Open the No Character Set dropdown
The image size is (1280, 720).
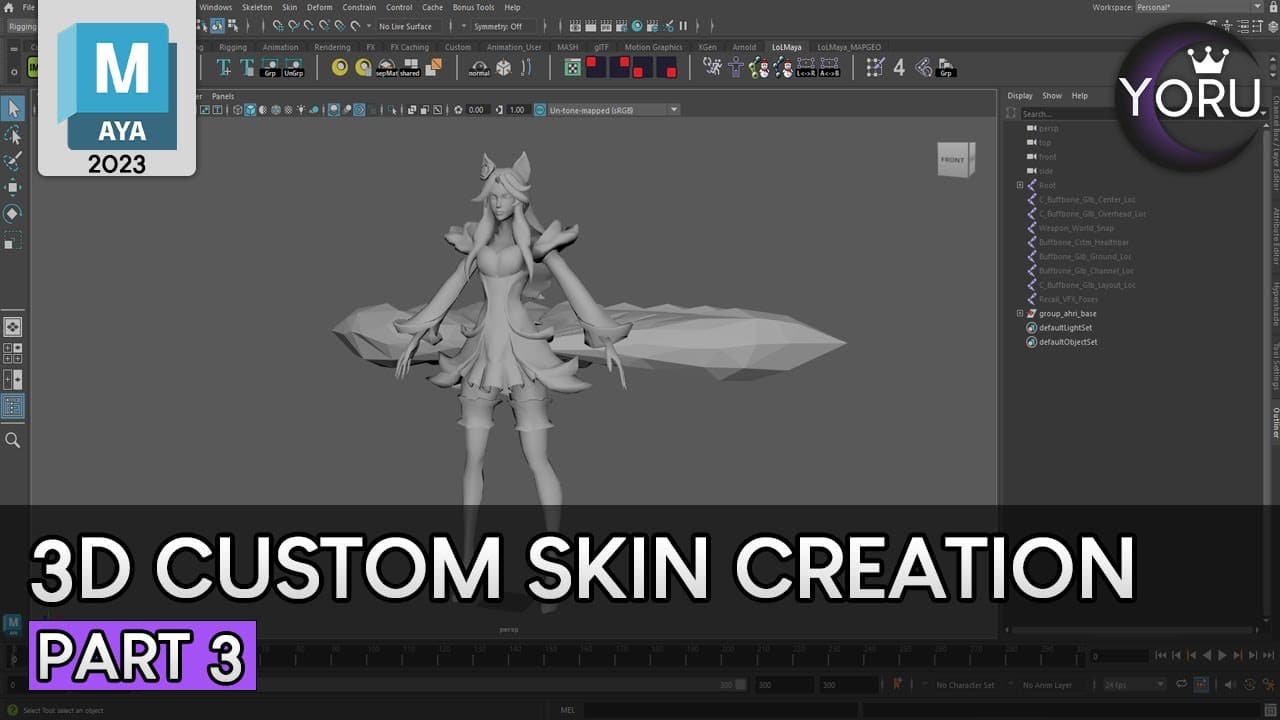click(966, 685)
